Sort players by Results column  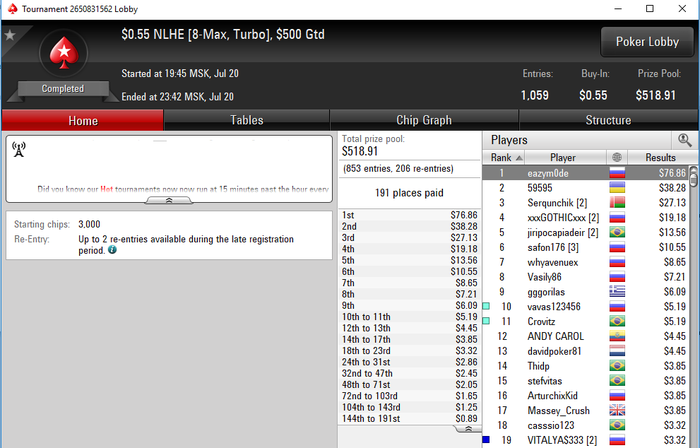[x=660, y=157]
